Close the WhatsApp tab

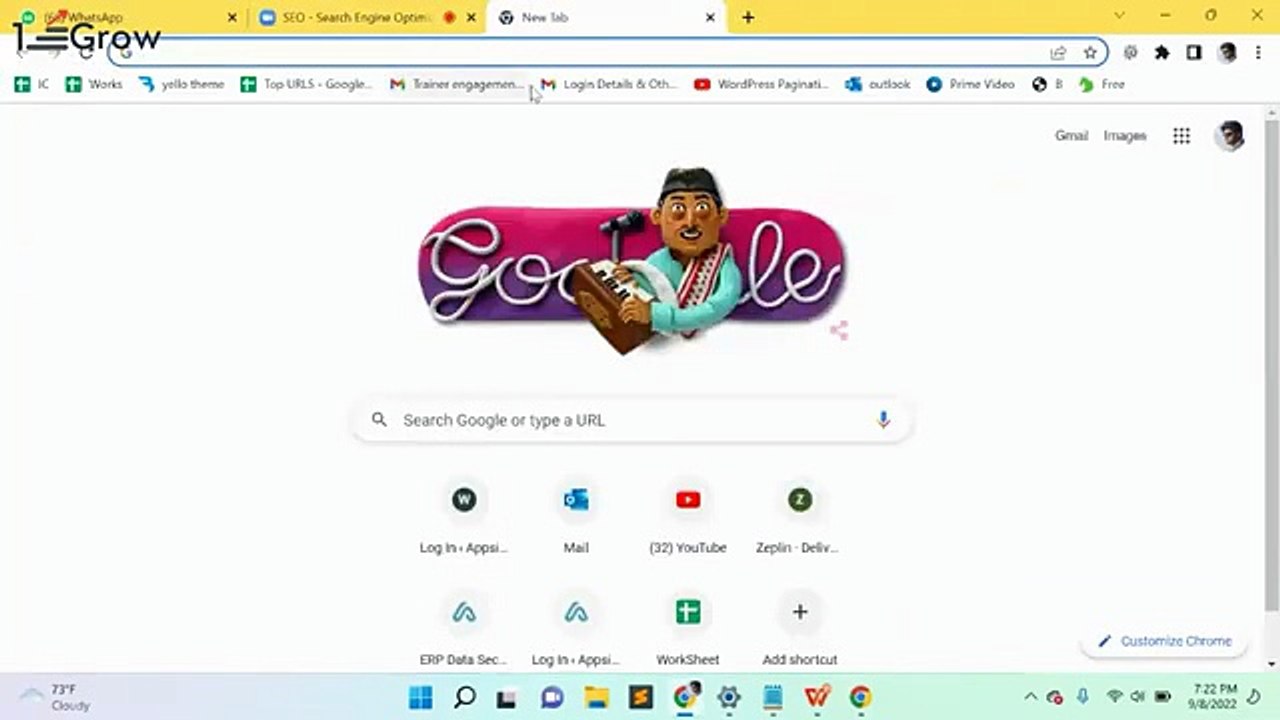(232, 17)
